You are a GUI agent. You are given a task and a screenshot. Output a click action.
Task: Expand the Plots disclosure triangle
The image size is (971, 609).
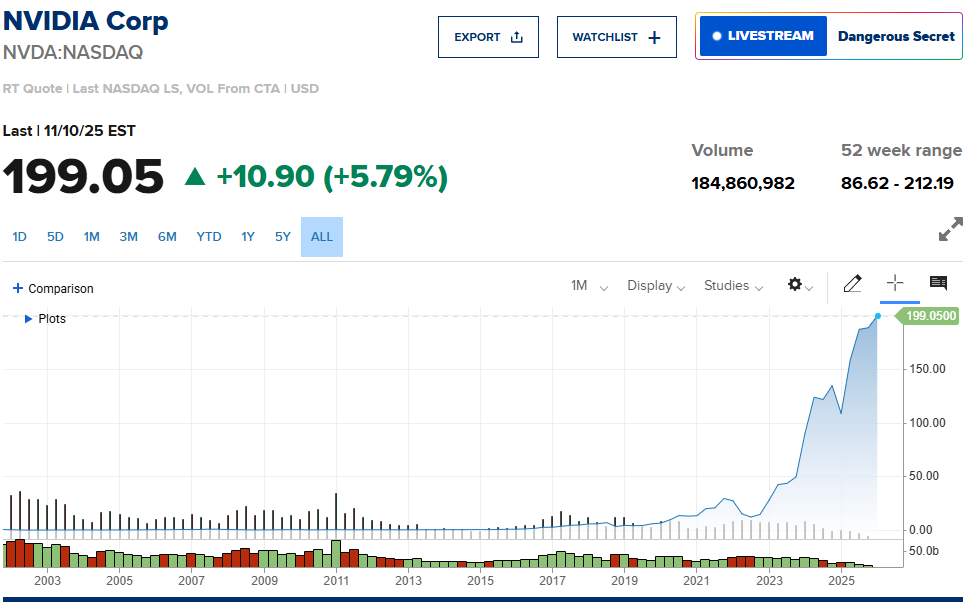coord(29,319)
